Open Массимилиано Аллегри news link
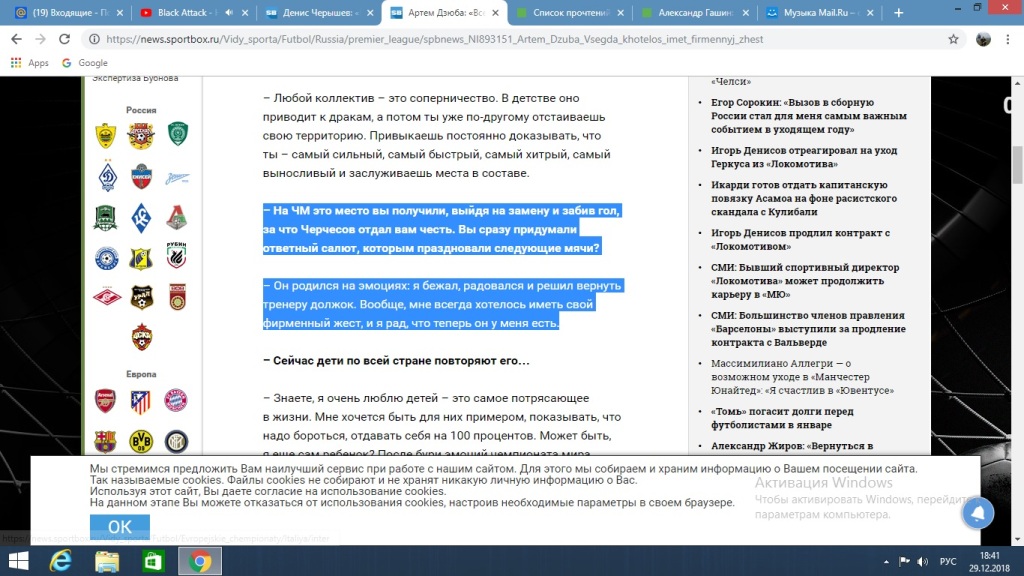The image size is (1024, 576). click(802, 377)
